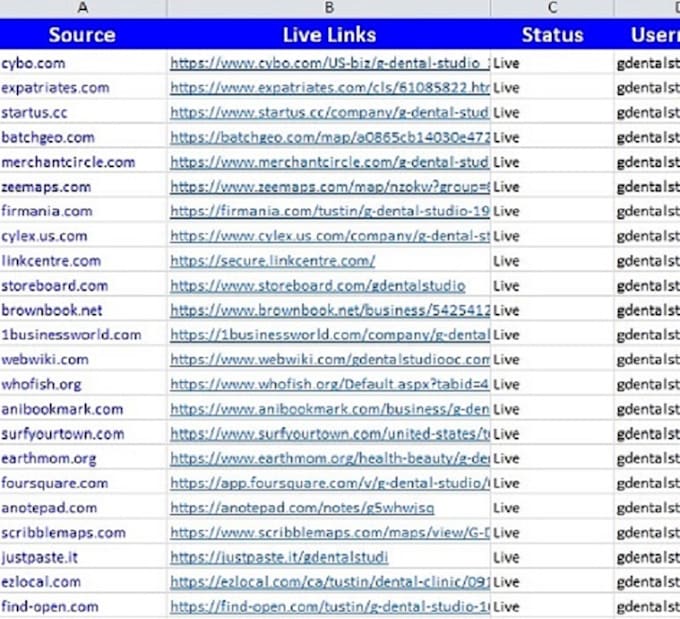Open the expatriates.com live link URL
Screen dimensions: 680x619
click(330, 88)
